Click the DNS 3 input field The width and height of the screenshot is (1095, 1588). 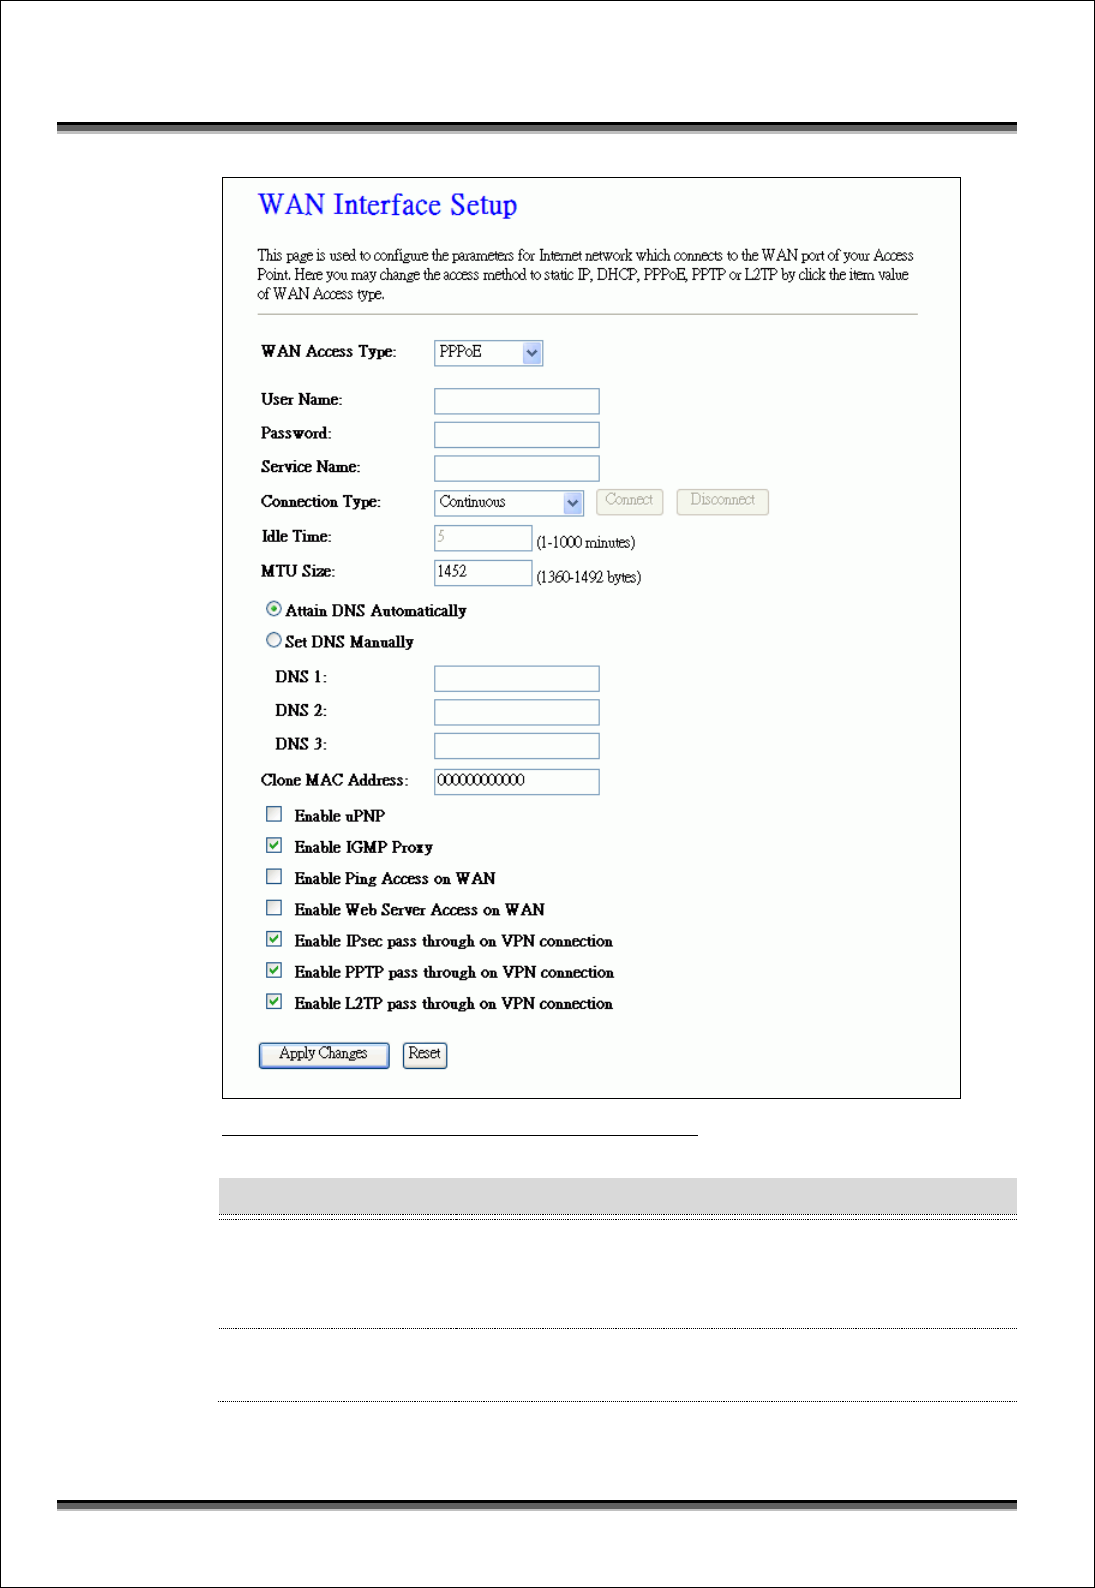[516, 746]
